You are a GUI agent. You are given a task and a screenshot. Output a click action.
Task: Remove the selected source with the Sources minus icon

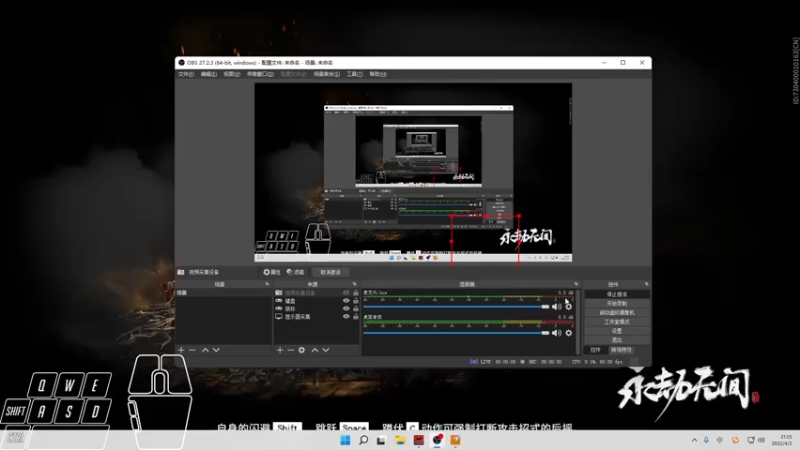[x=290, y=350]
